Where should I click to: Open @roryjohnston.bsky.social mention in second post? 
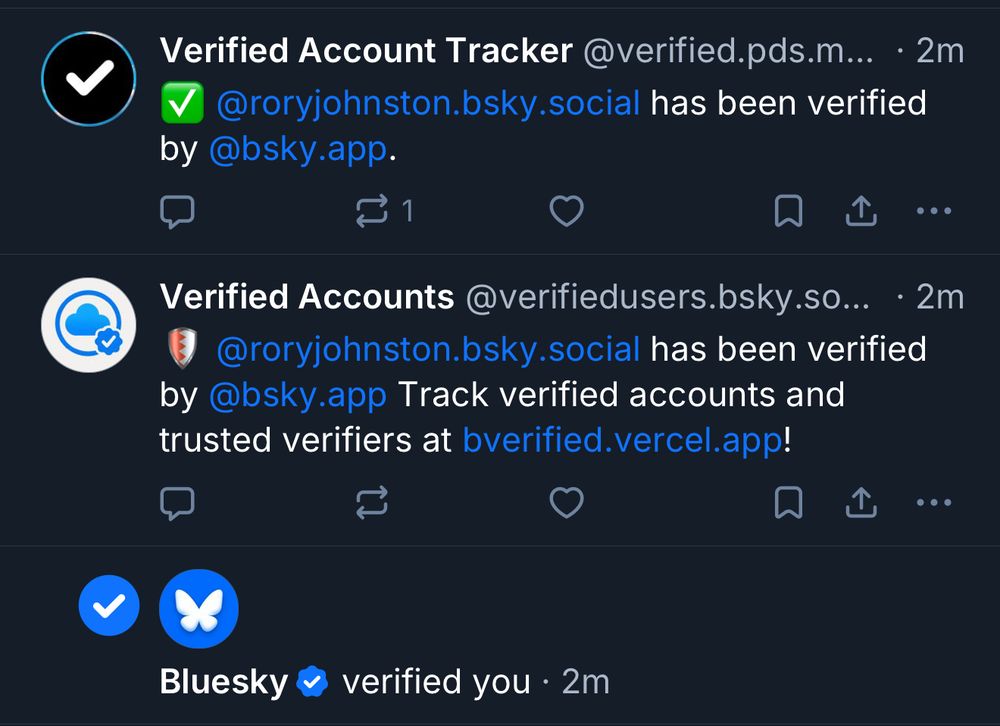coord(428,349)
